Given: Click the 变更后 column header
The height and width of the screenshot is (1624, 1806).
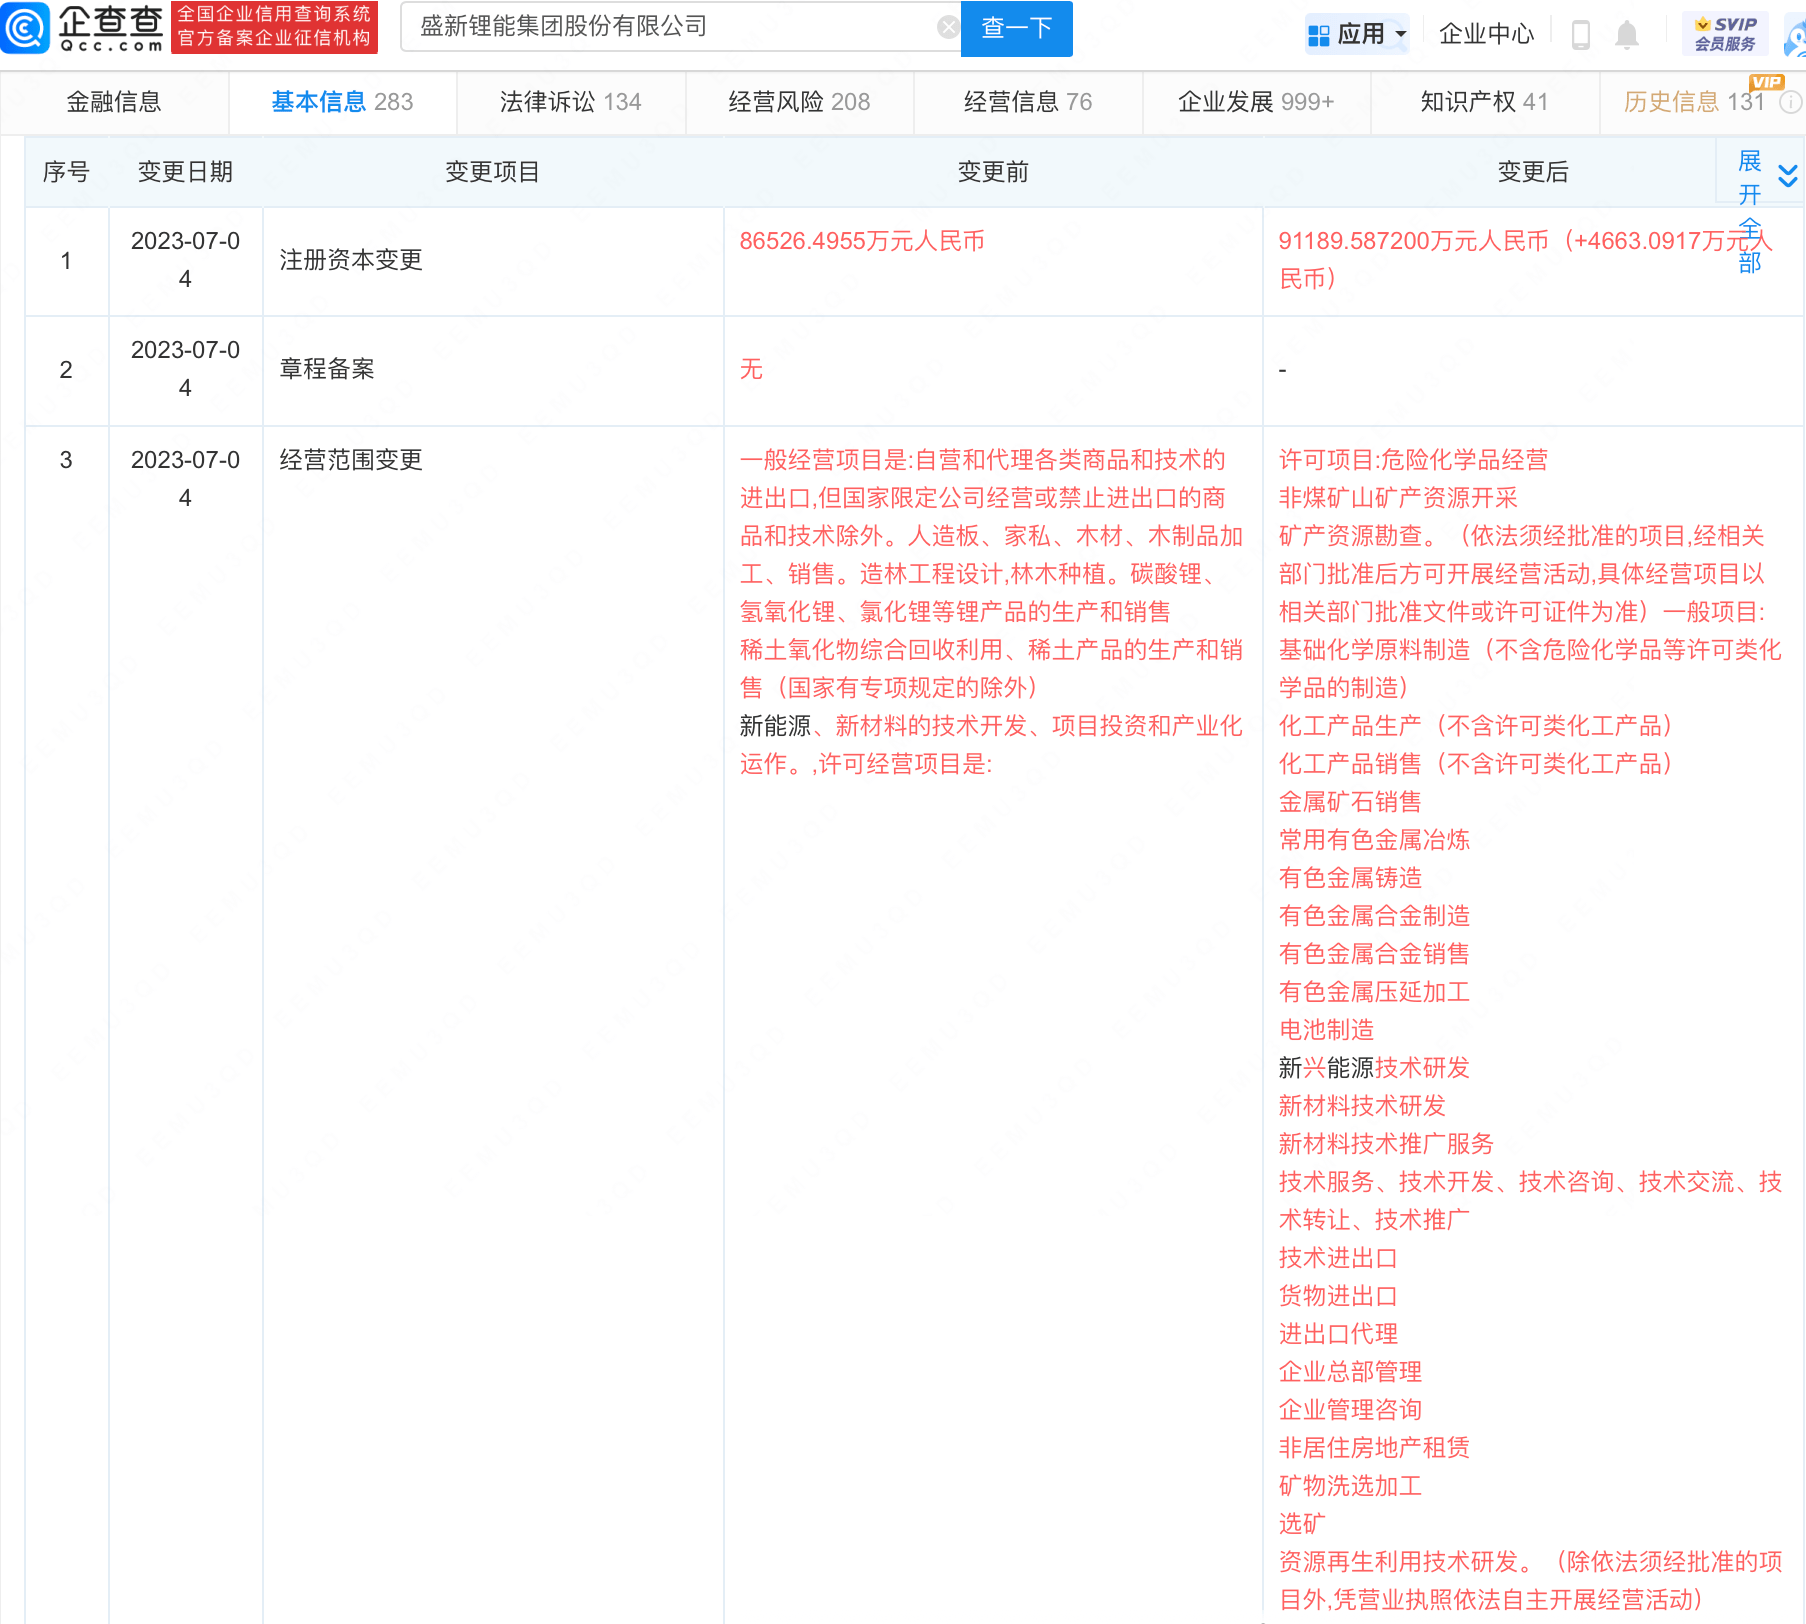Looking at the screenshot, I should 1533,172.
